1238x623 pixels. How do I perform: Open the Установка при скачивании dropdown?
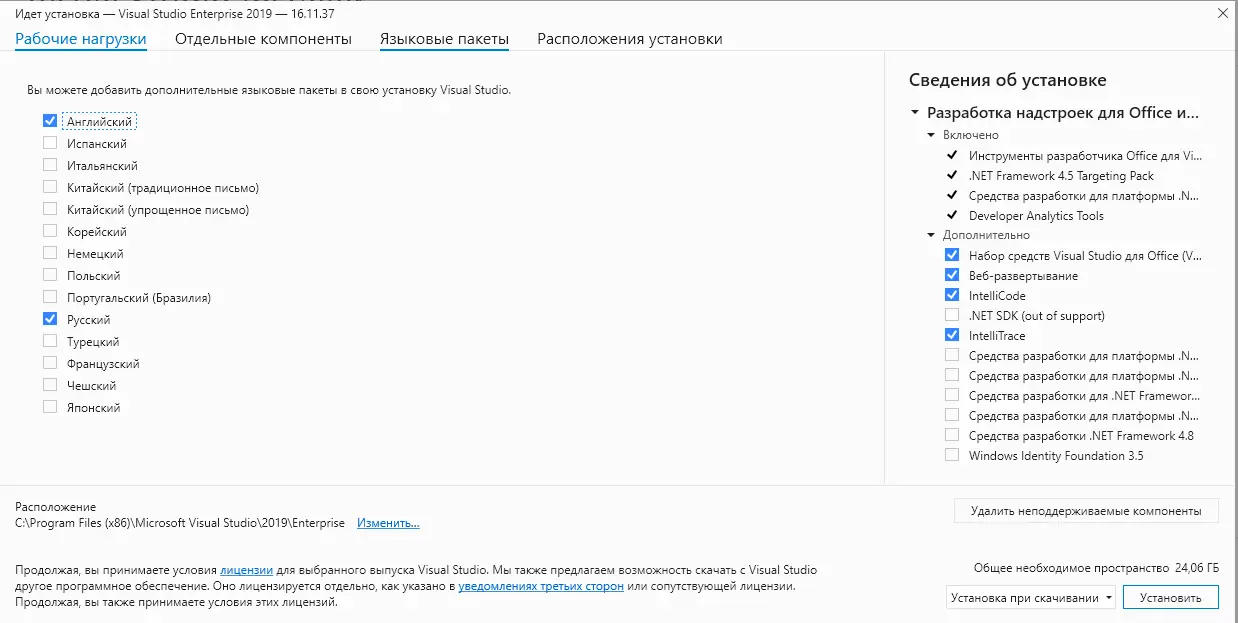coord(1031,598)
